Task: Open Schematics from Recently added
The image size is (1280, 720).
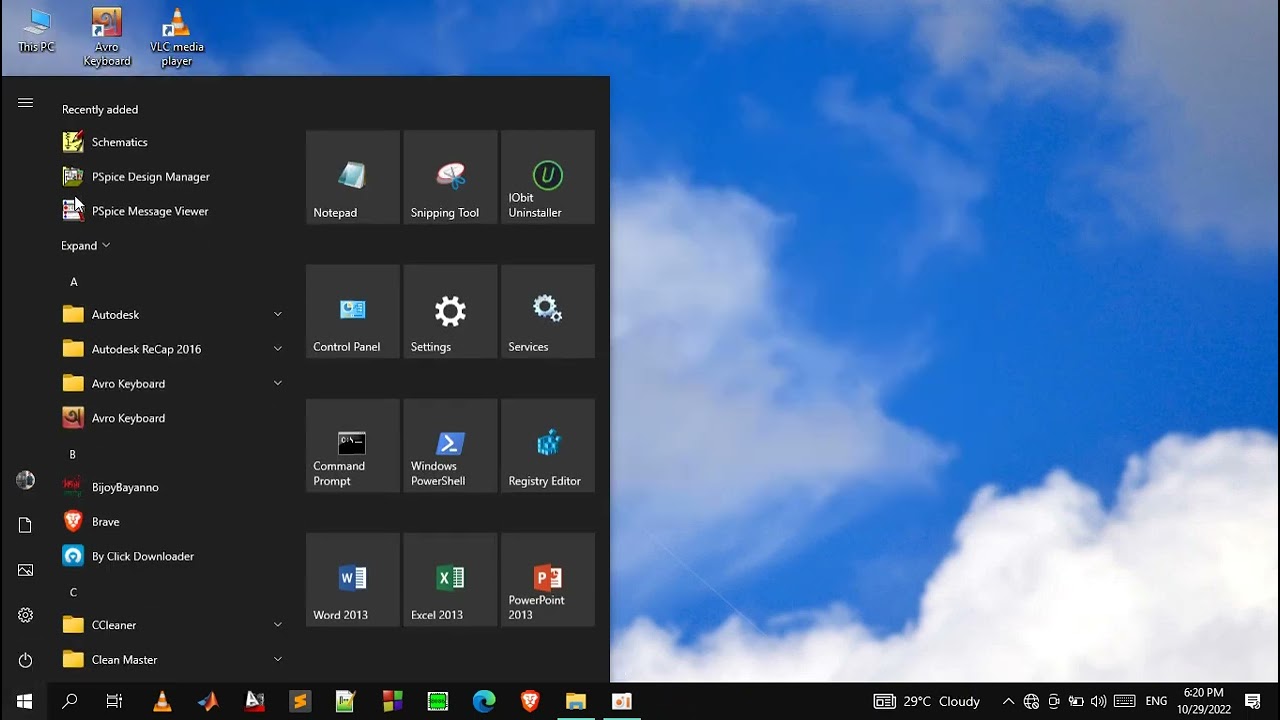Action: point(174,142)
